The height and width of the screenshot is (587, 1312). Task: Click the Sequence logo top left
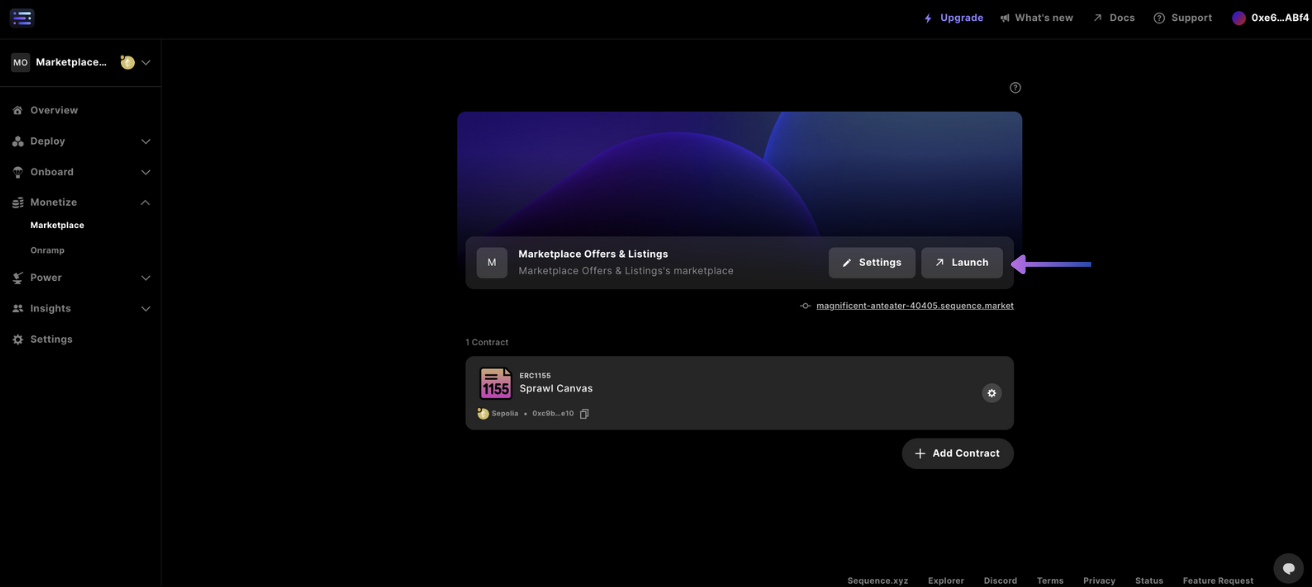tap(22, 17)
